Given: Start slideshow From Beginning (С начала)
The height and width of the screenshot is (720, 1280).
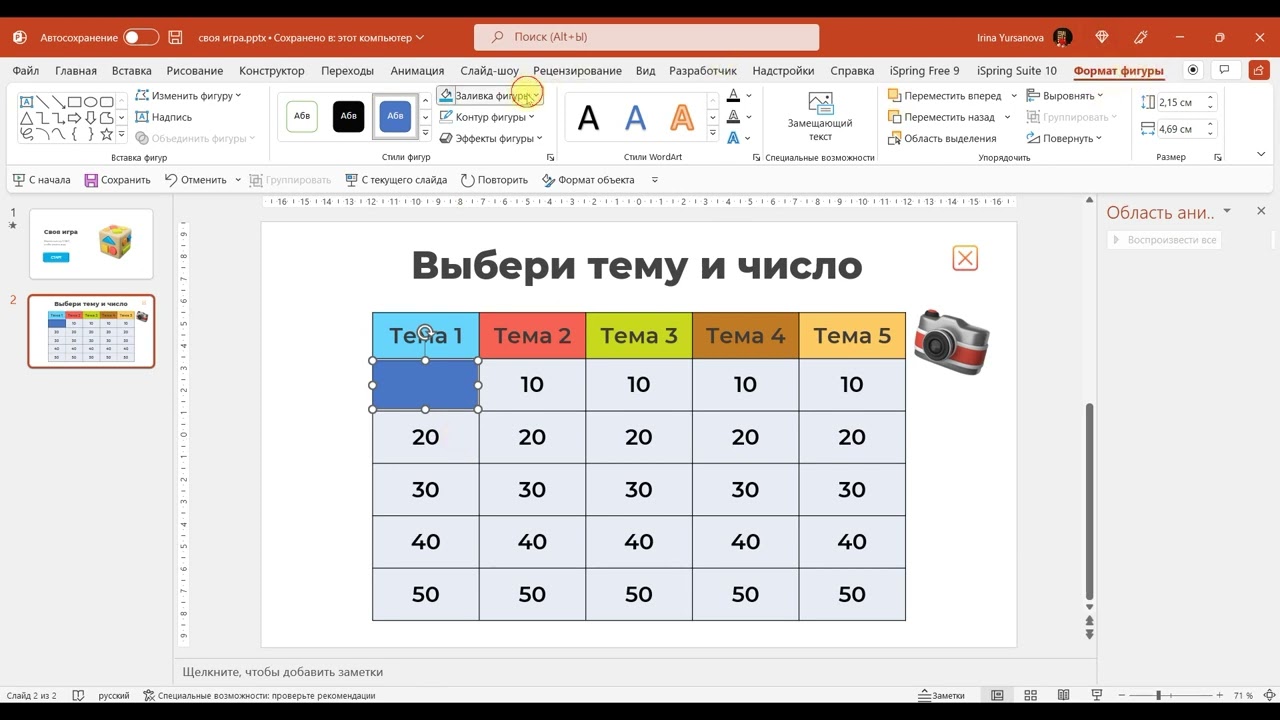Looking at the screenshot, I should tap(41, 180).
